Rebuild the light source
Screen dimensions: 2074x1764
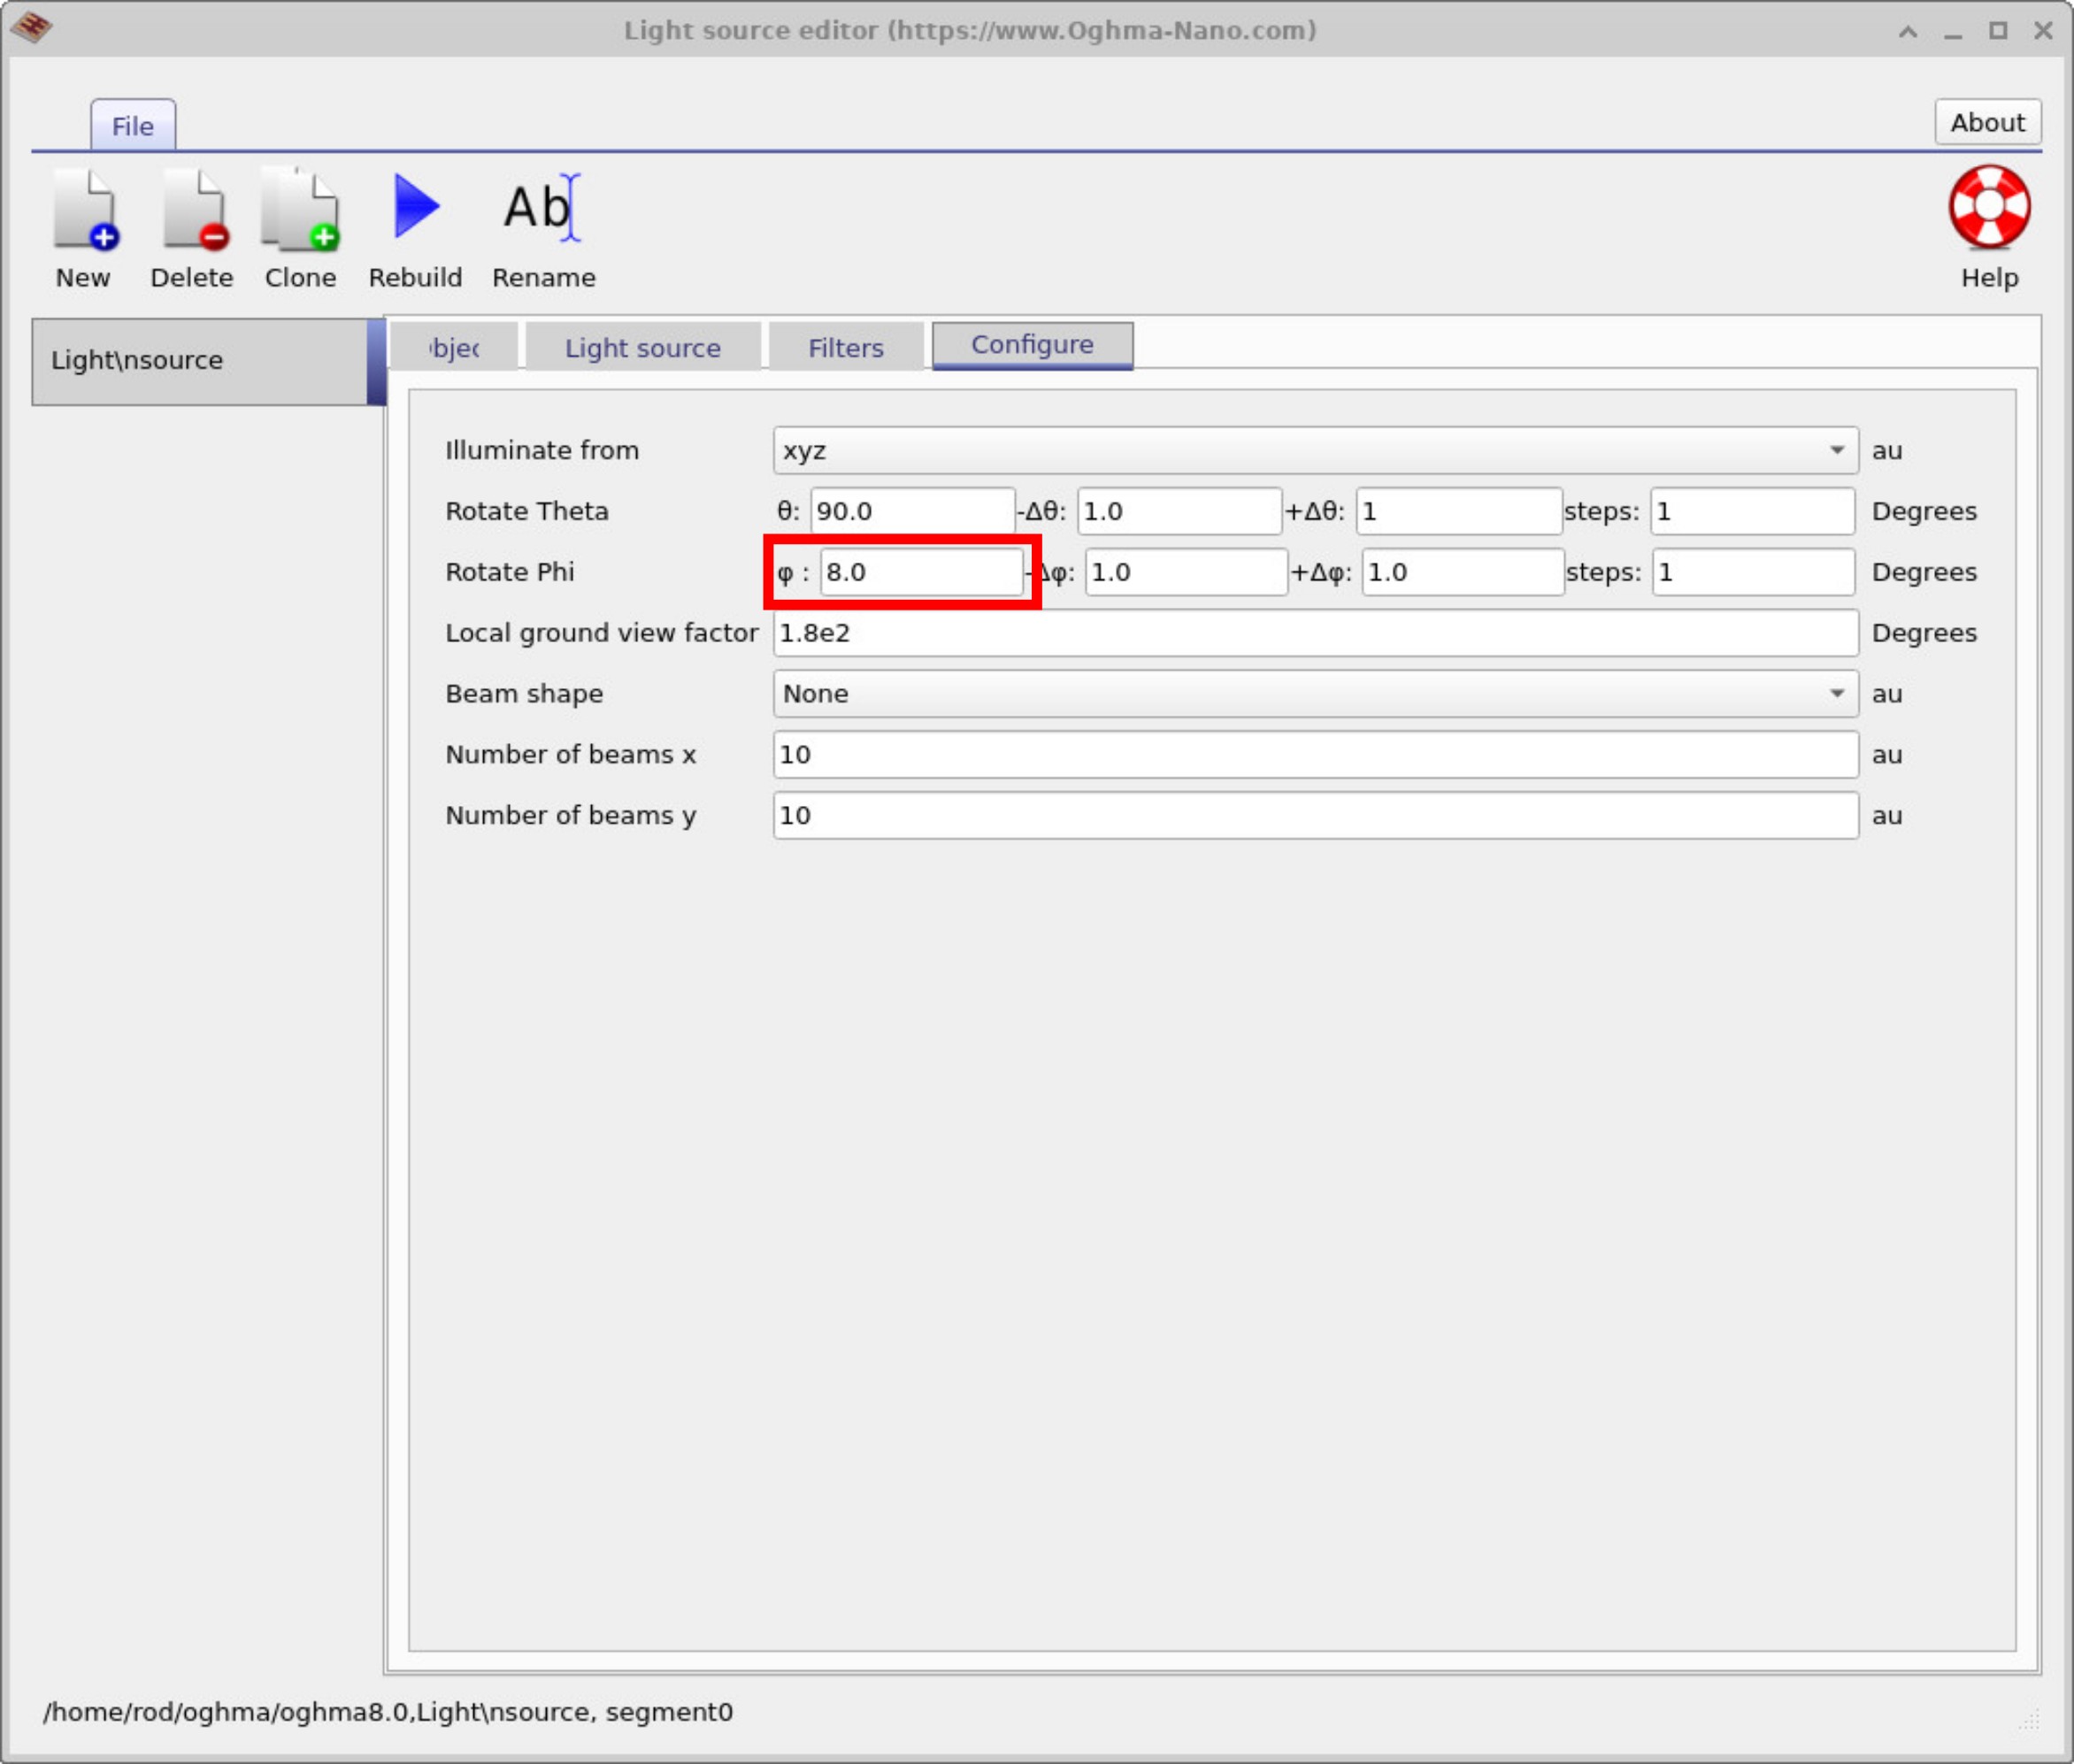coord(414,211)
